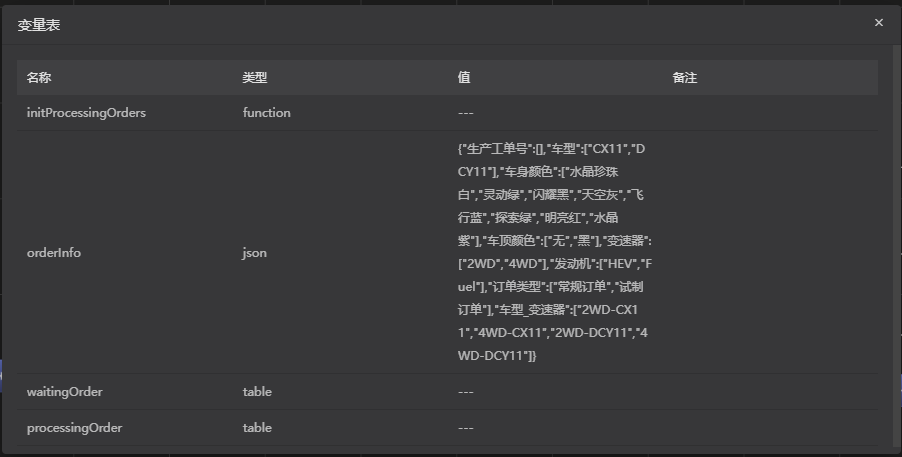The height and width of the screenshot is (457, 902).
Task: Select the orderInfo variable name
Action: [54, 253]
